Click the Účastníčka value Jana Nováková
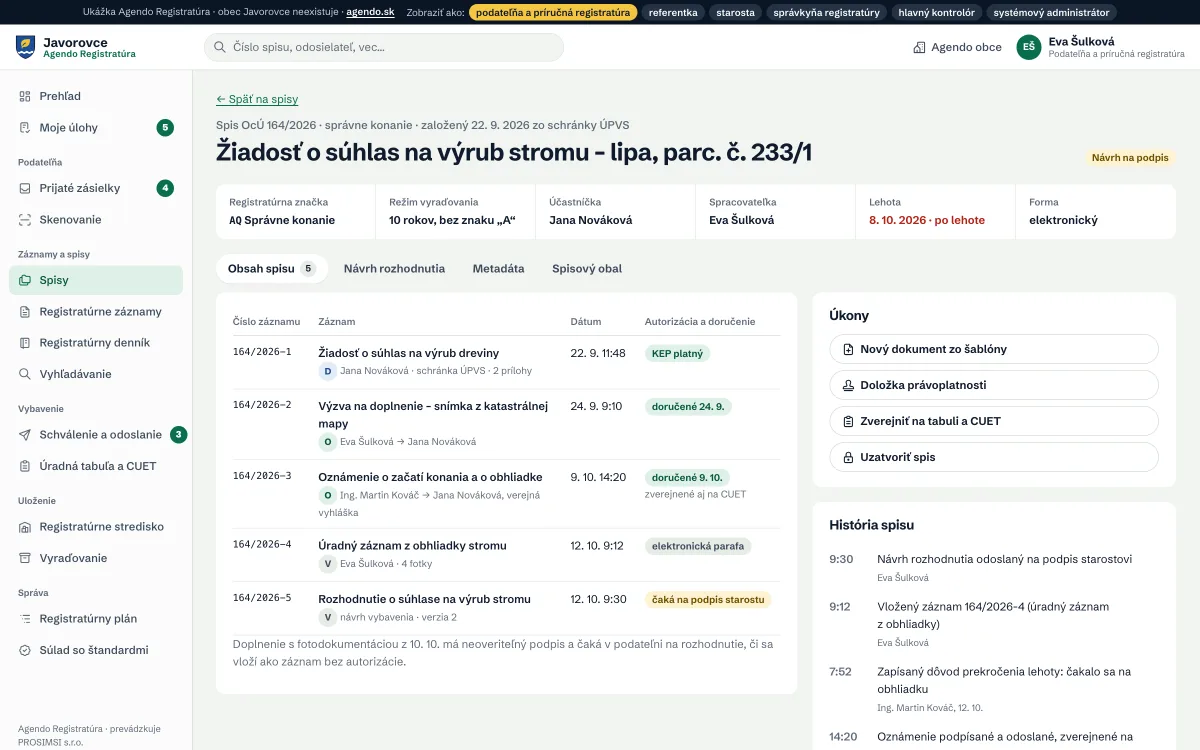Viewport: 1200px width, 750px height. coord(591,220)
